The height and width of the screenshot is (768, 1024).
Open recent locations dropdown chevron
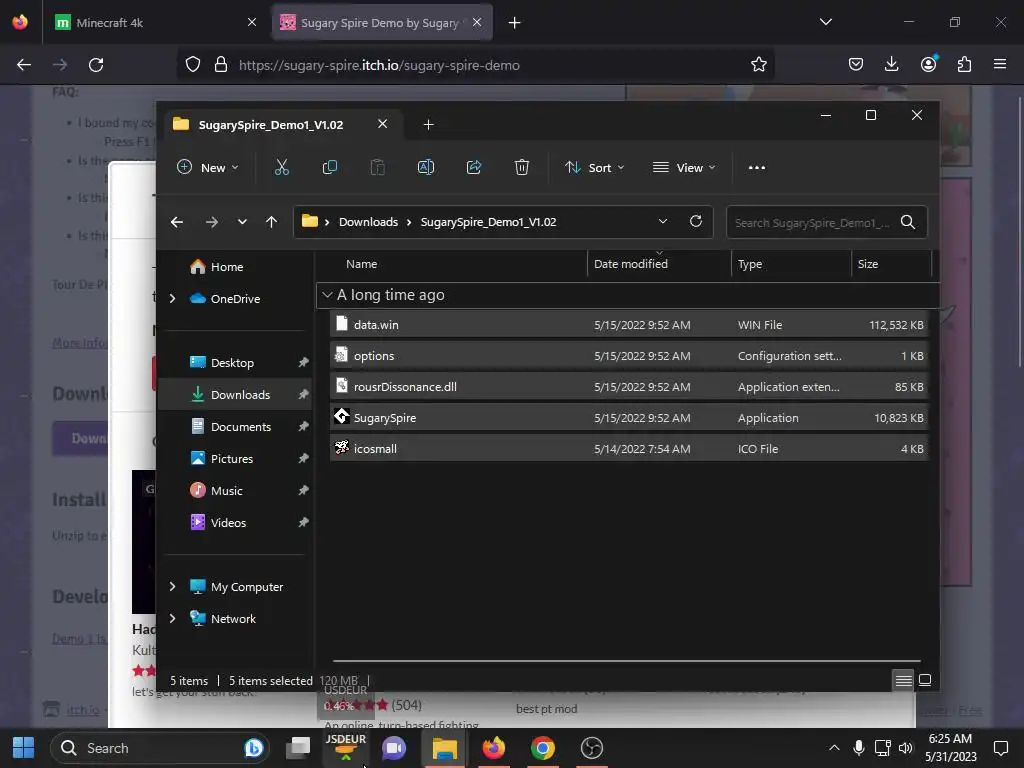(x=242, y=222)
